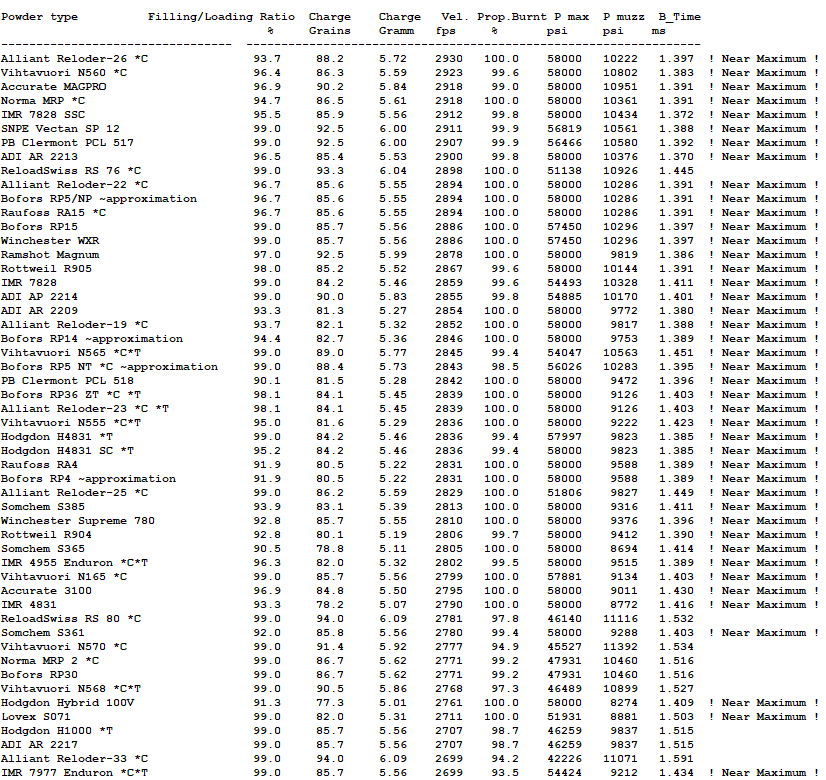This screenshot has height=780, width=826.
Task: Select the "Alliant Reloder-33 *C" powder name
Action: pyautogui.click(x=74, y=758)
